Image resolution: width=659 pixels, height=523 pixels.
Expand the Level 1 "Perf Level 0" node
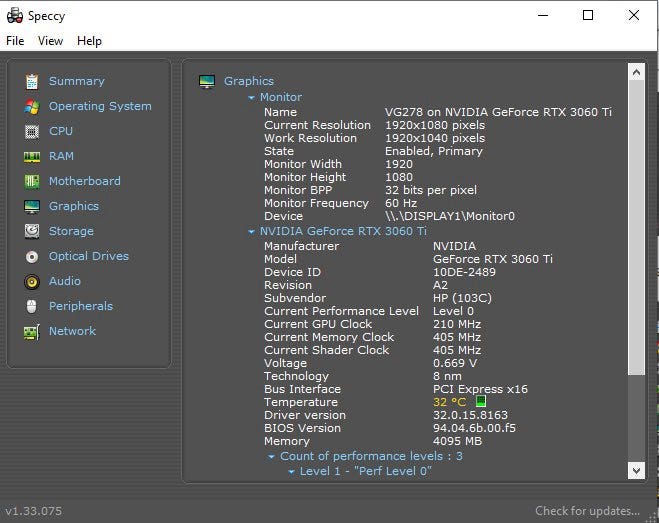[291, 471]
